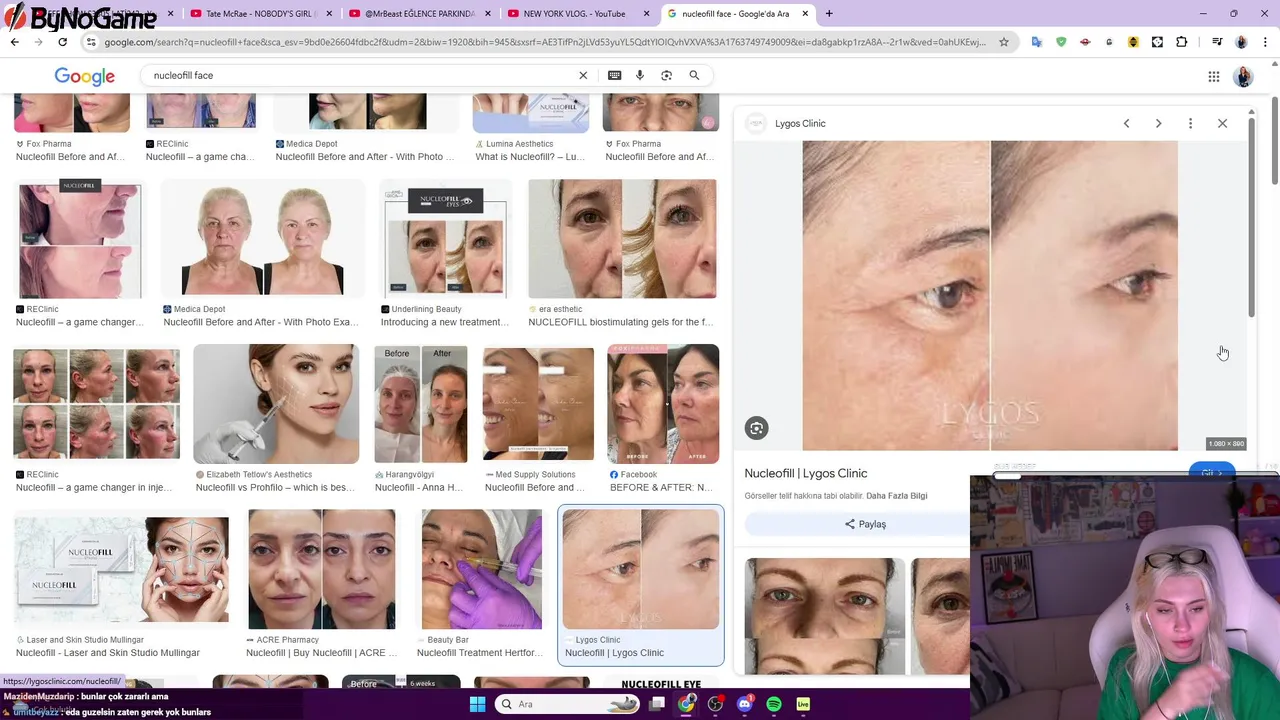This screenshot has width=1280, height=720.
Task: Open ACRE Pharmacy Nucleofill result
Action: [x=321, y=569]
